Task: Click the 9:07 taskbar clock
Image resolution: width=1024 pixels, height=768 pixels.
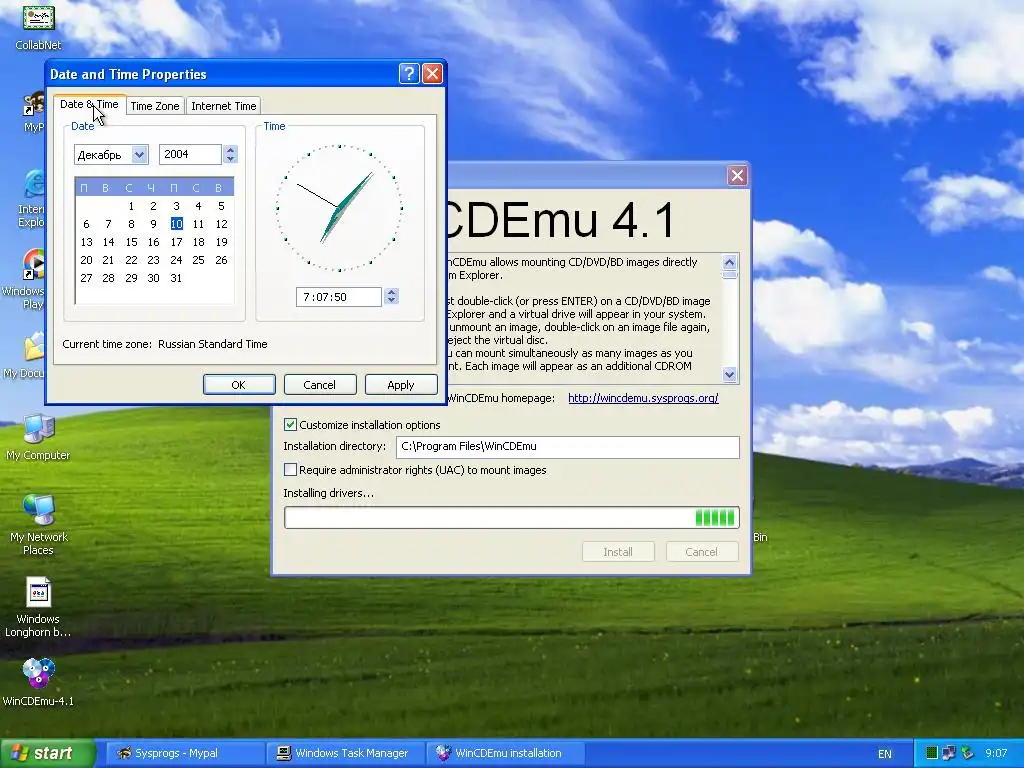Action: [996, 754]
